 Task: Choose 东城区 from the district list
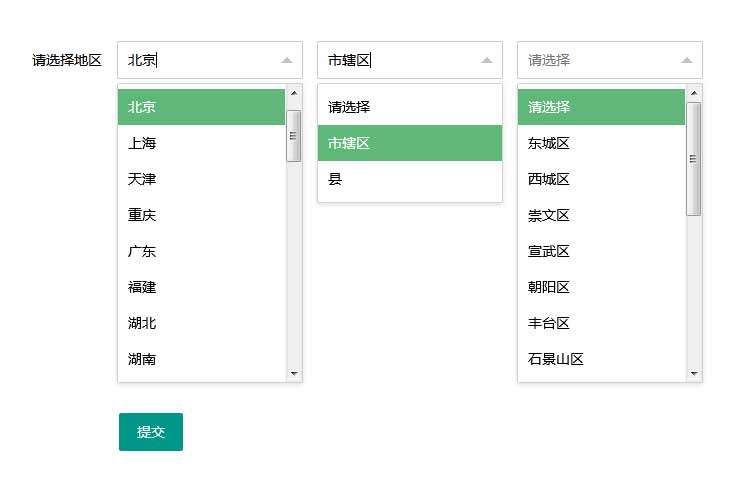(601, 143)
